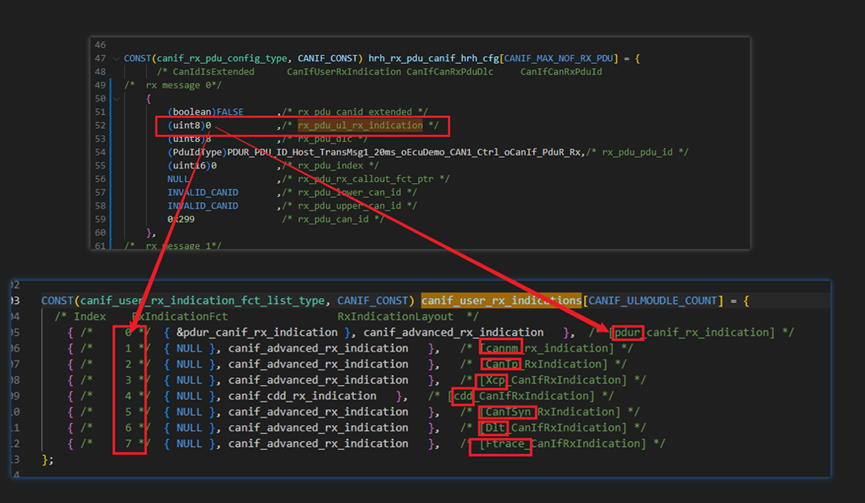The width and height of the screenshot is (865, 503).
Task: Collapse the code fold chevron at line 47
Action: (116, 58)
